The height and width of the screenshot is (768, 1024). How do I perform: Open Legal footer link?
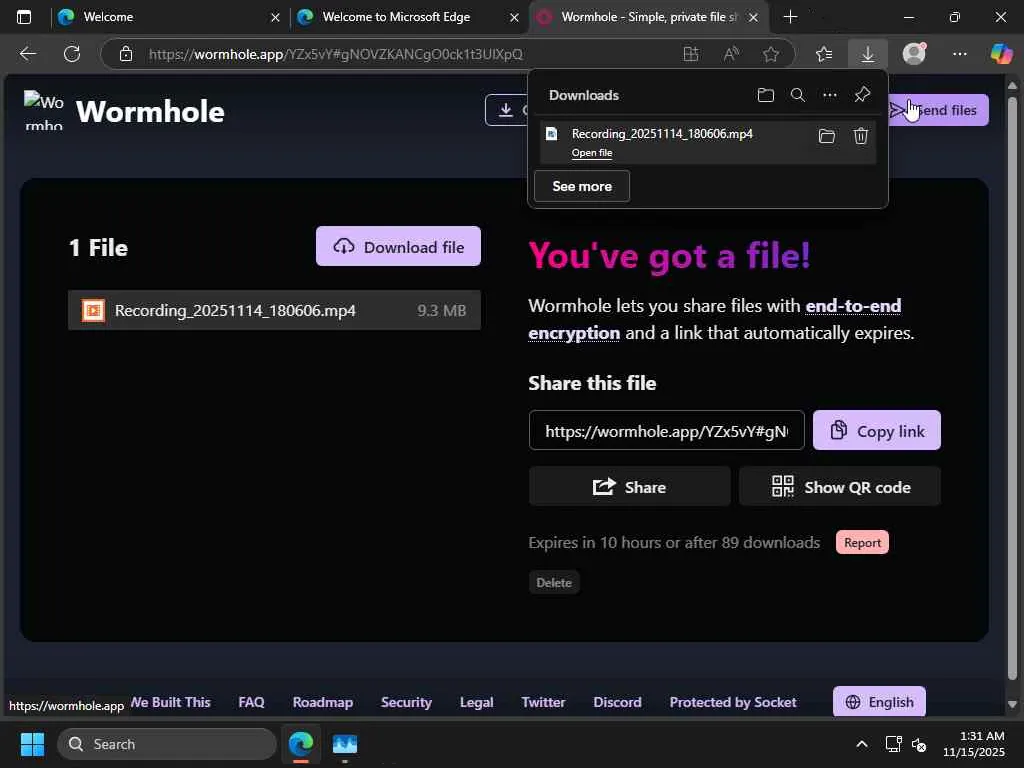pyautogui.click(x=476, y=702)
